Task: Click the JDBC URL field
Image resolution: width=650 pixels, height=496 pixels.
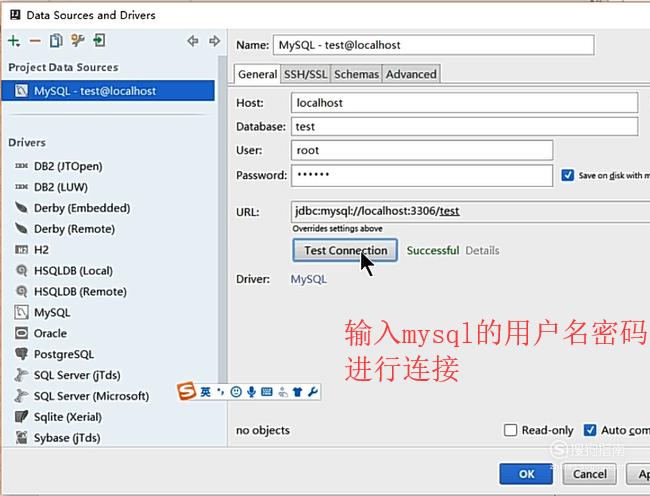Action: click(471, 211)
